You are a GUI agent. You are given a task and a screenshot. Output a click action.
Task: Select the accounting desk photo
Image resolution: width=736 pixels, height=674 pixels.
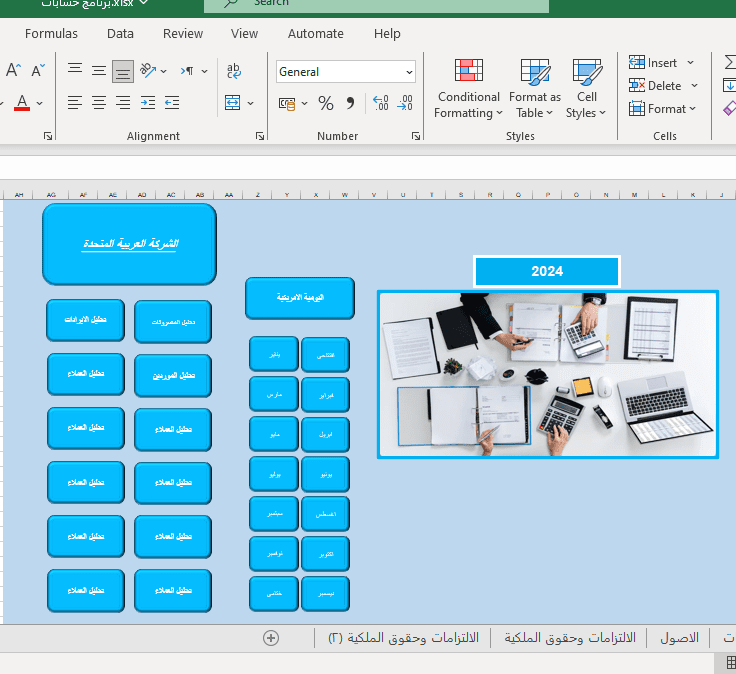click(548, 375)
